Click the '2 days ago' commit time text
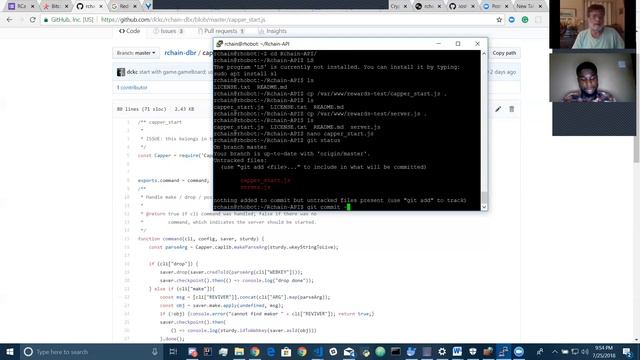 coord(503,72)
